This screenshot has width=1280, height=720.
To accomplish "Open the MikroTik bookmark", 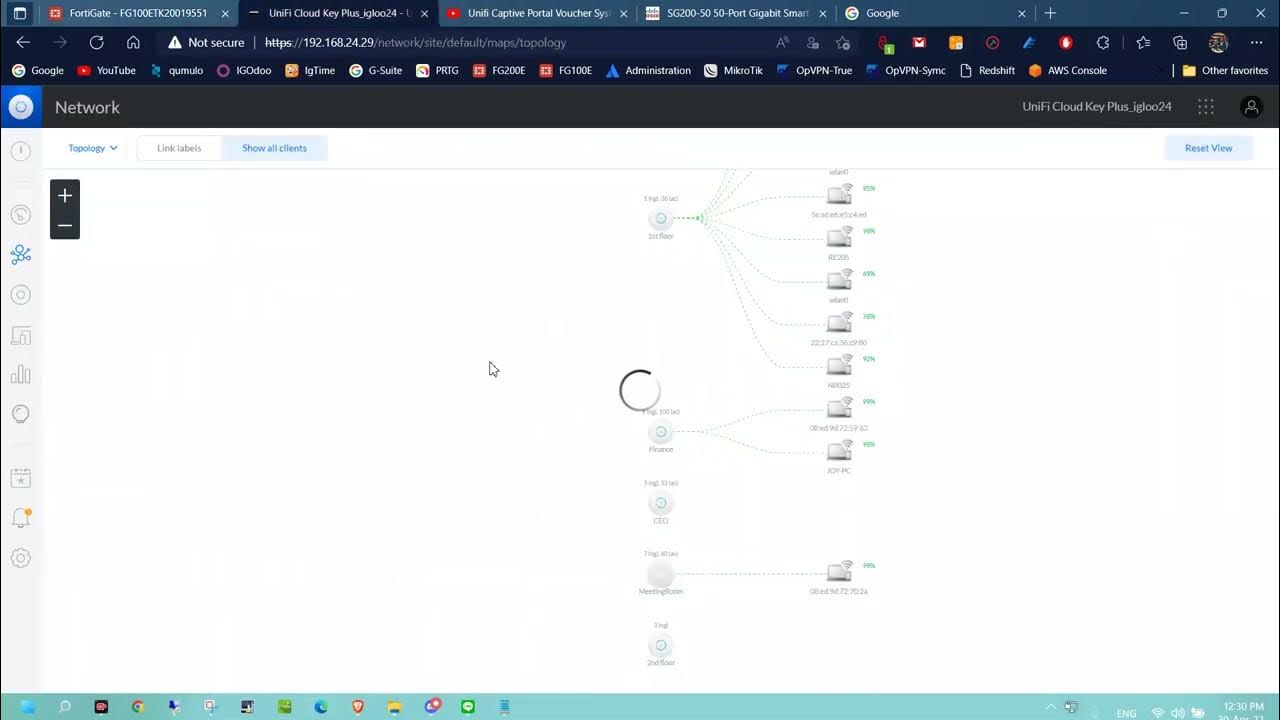I will click(733, 71).
